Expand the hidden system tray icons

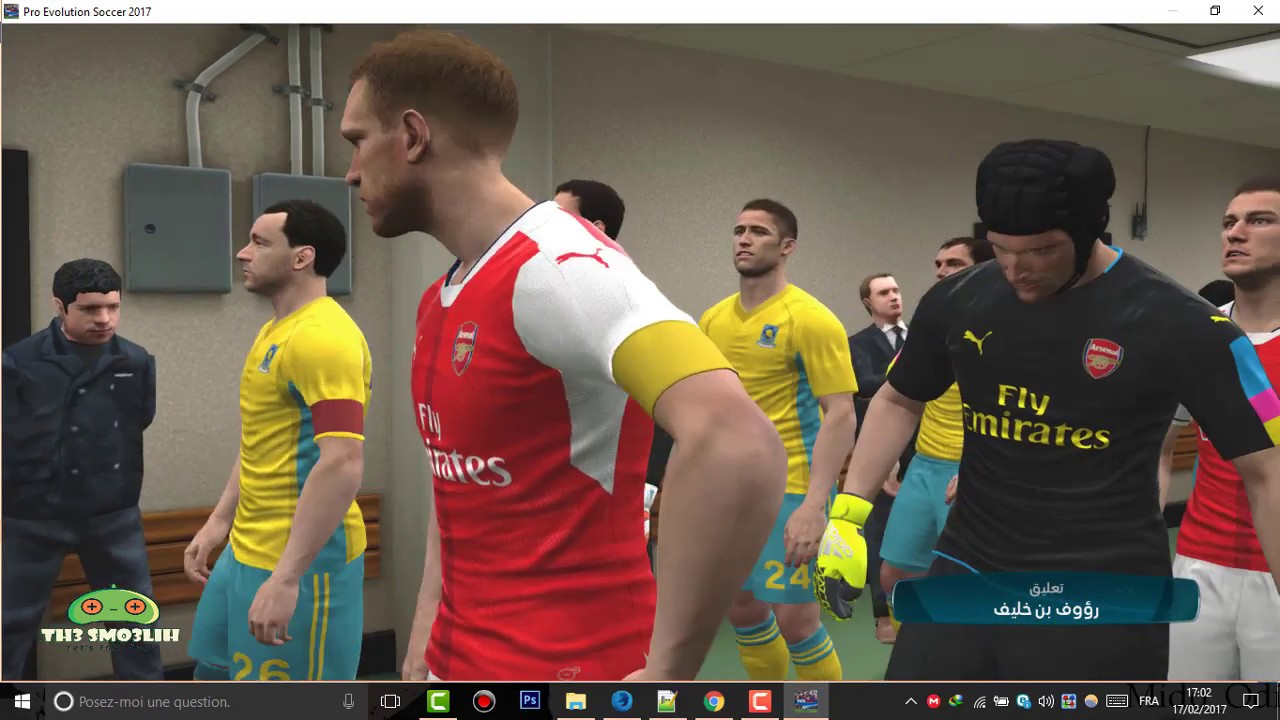[x=911, y=702]
